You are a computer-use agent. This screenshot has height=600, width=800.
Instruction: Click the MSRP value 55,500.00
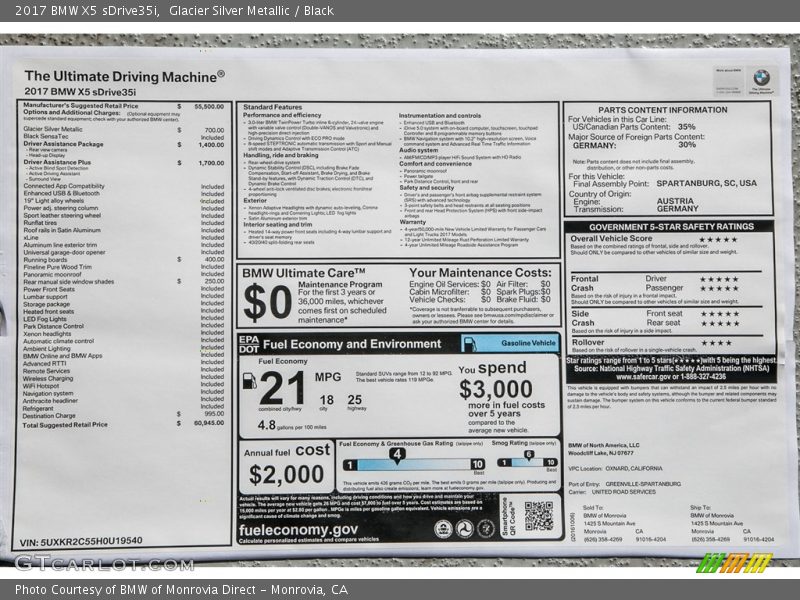(209, 107)
